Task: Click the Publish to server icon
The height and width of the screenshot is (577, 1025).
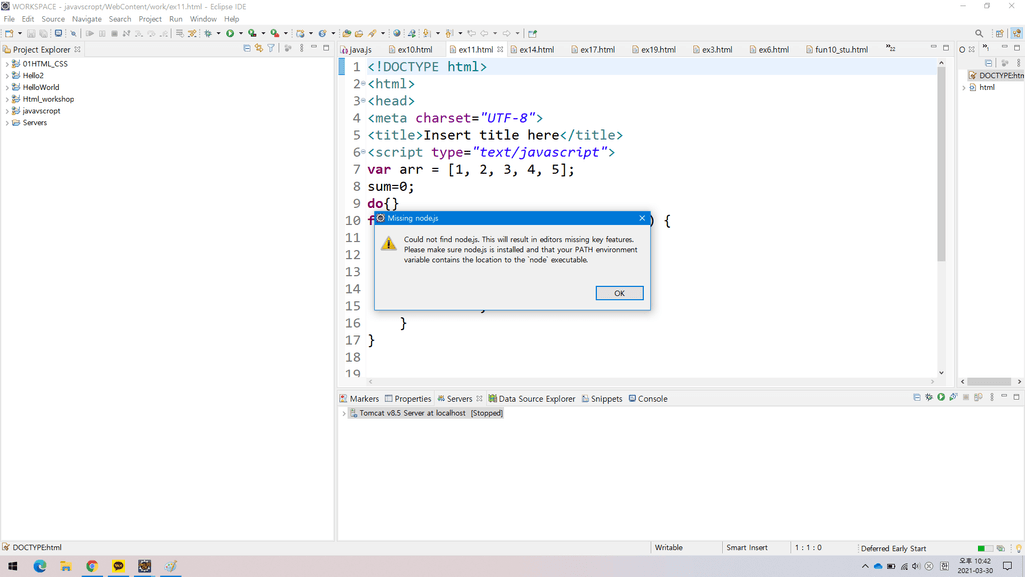Action: point(978,397)
